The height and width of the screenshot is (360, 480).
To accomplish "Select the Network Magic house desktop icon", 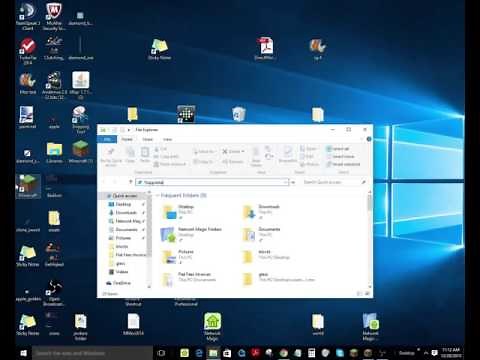I will [x=212, y=327].
